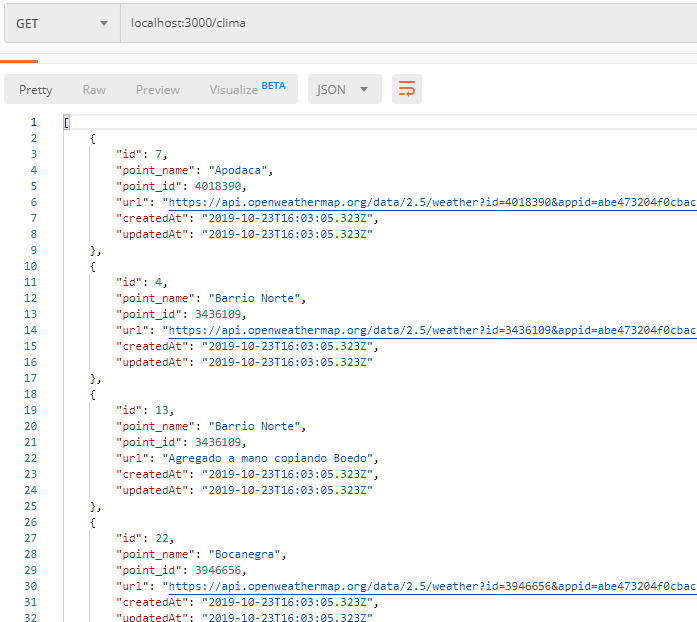Click the "Agregado a mano copiando Boedo" string

pyautogui.click(x=270, y=458)
